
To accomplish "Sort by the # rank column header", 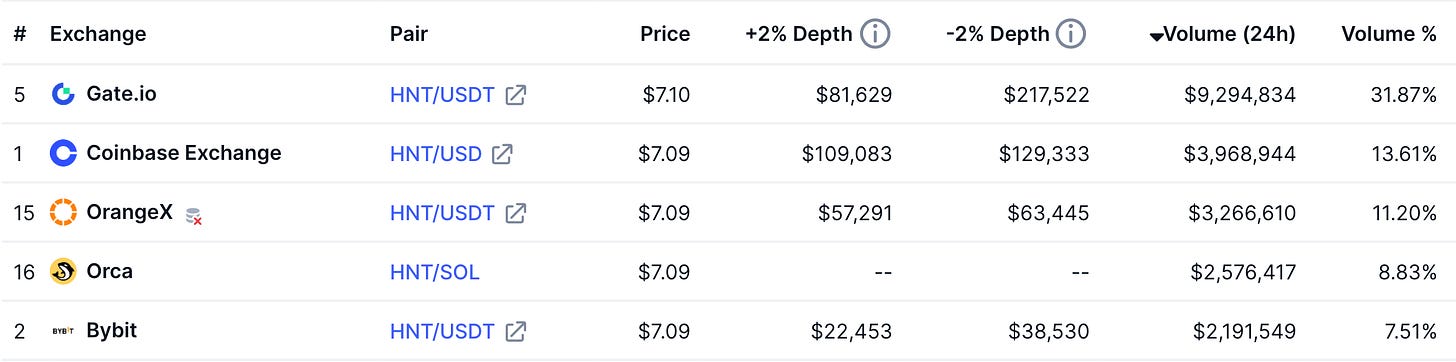I will 20,34.
